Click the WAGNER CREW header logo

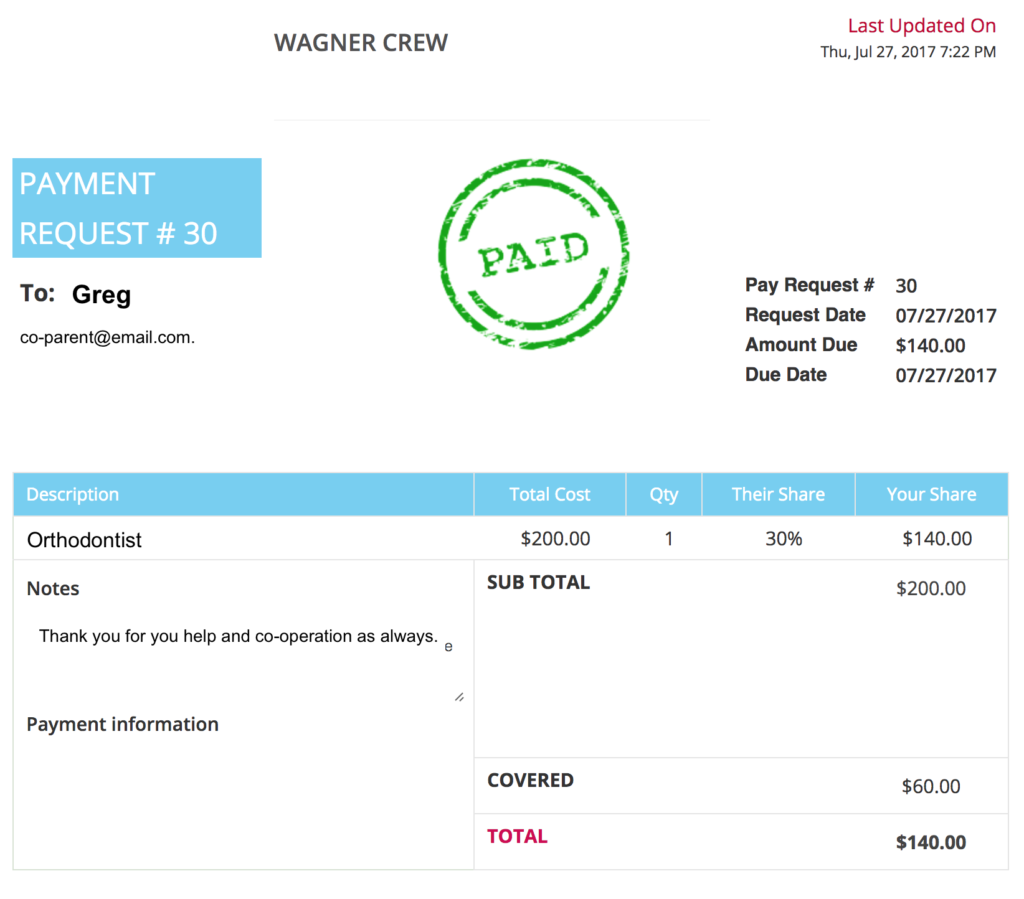[360, 42]
